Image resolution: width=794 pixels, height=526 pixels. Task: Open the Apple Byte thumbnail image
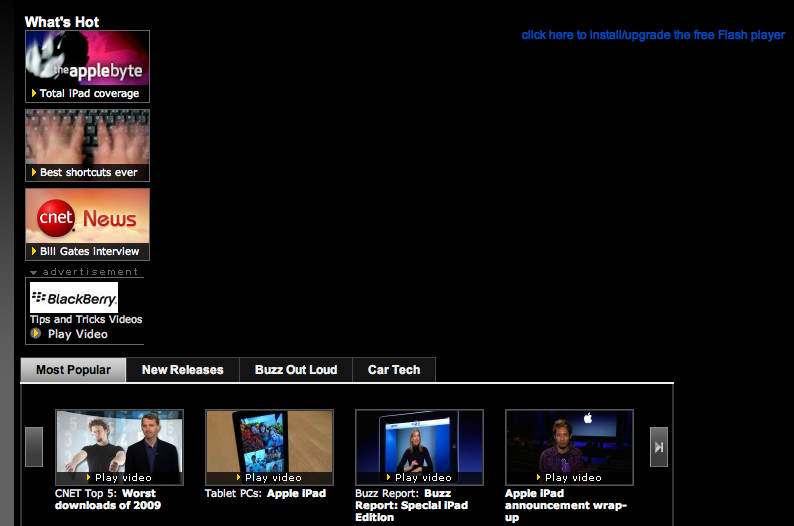tap(87, 58)
